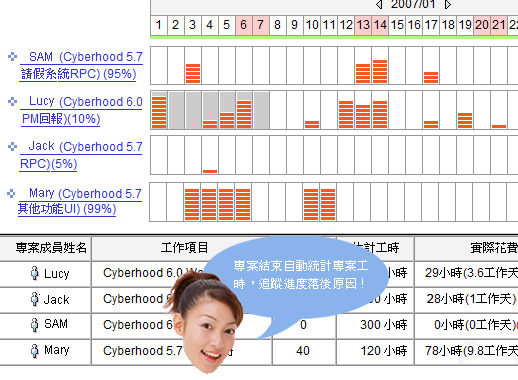Open Jack Cyberhood 5.7 RPC link

coord(81,155)
